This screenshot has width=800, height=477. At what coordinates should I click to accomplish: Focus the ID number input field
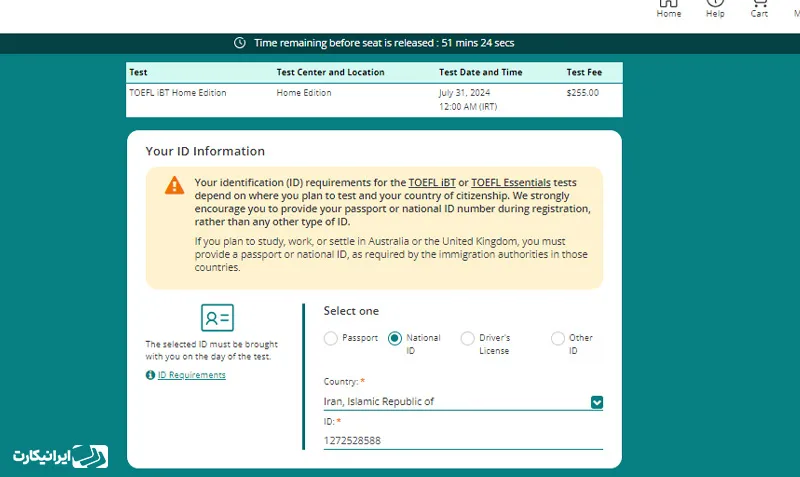click(463, 440)
